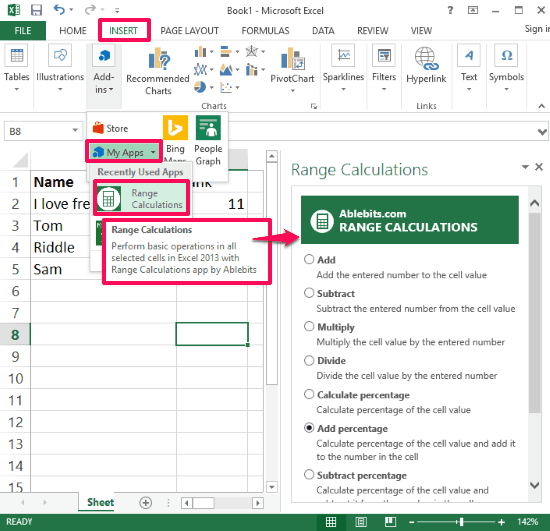Switch to the DATA tab
Viewport: 550px width, 531px height.
(323, 31)
